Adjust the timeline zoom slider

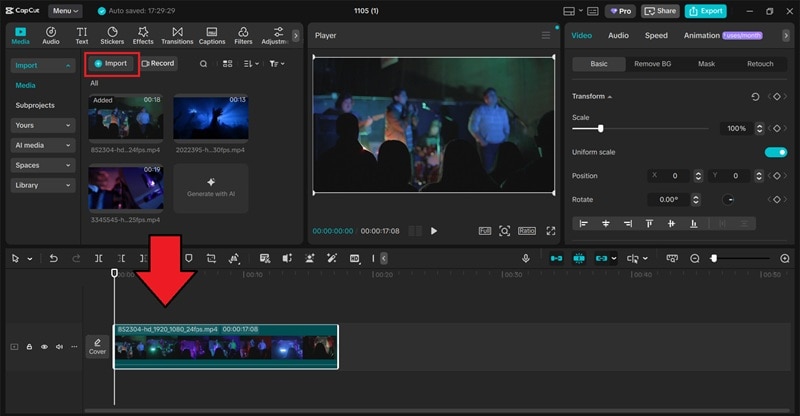714,259
